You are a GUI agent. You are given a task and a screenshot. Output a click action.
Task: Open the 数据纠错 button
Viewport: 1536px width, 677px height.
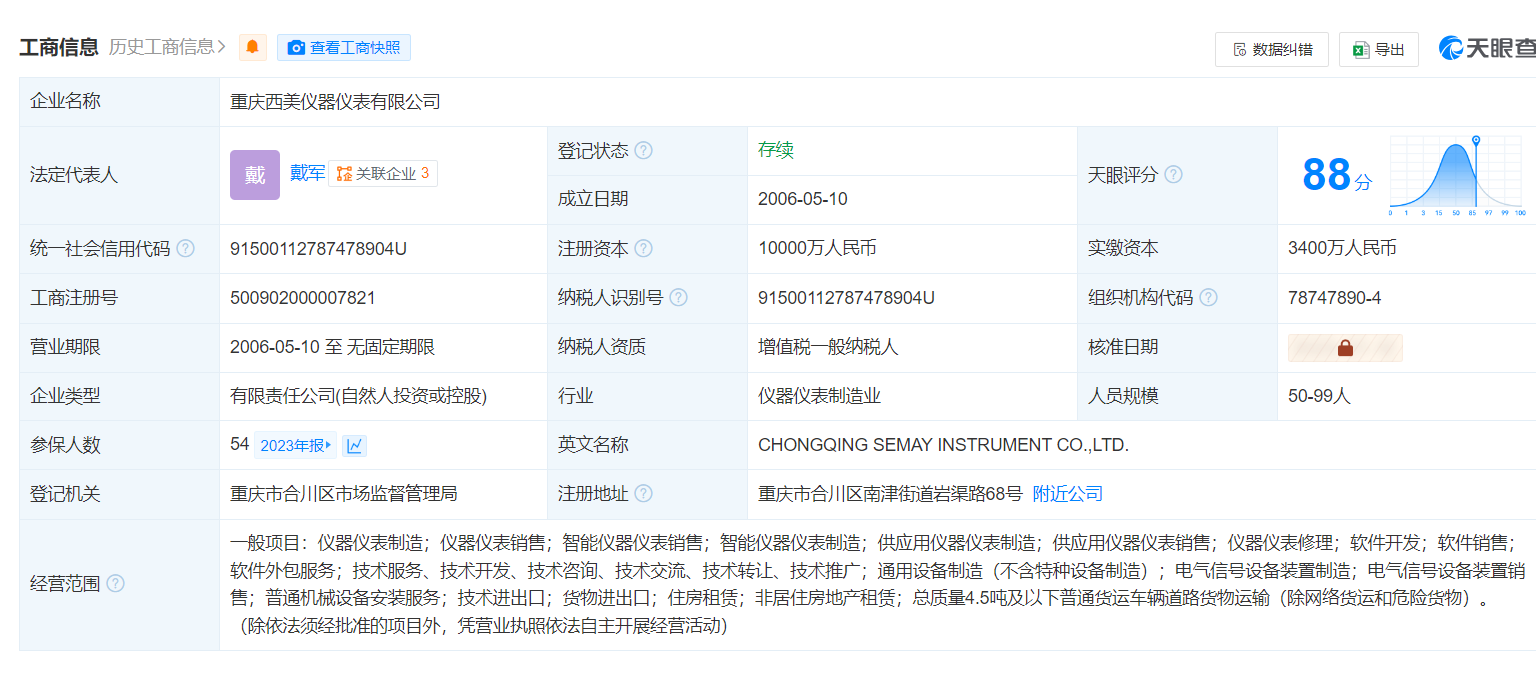1272,49
